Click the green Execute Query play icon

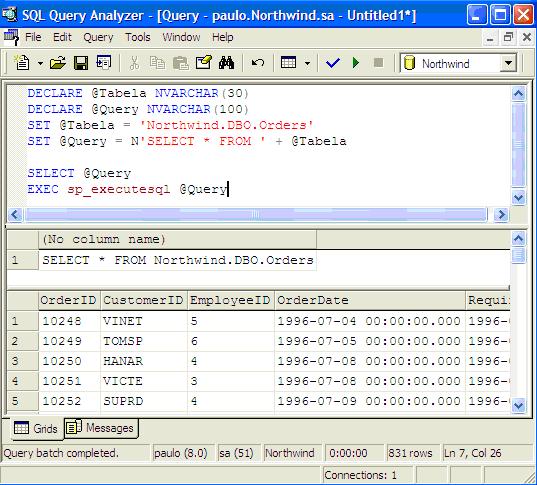(x=356, y=63)
